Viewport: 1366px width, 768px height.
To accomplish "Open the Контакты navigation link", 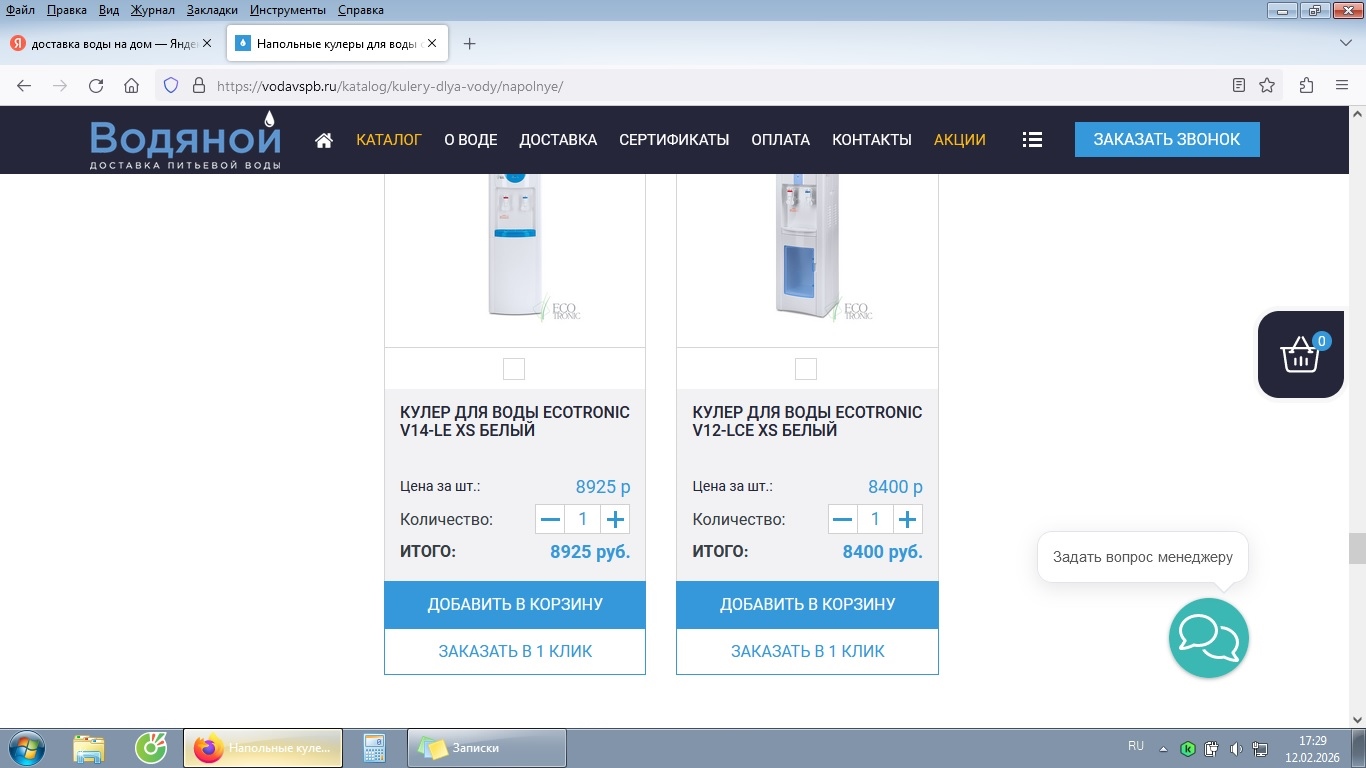I will click(872, 140).
